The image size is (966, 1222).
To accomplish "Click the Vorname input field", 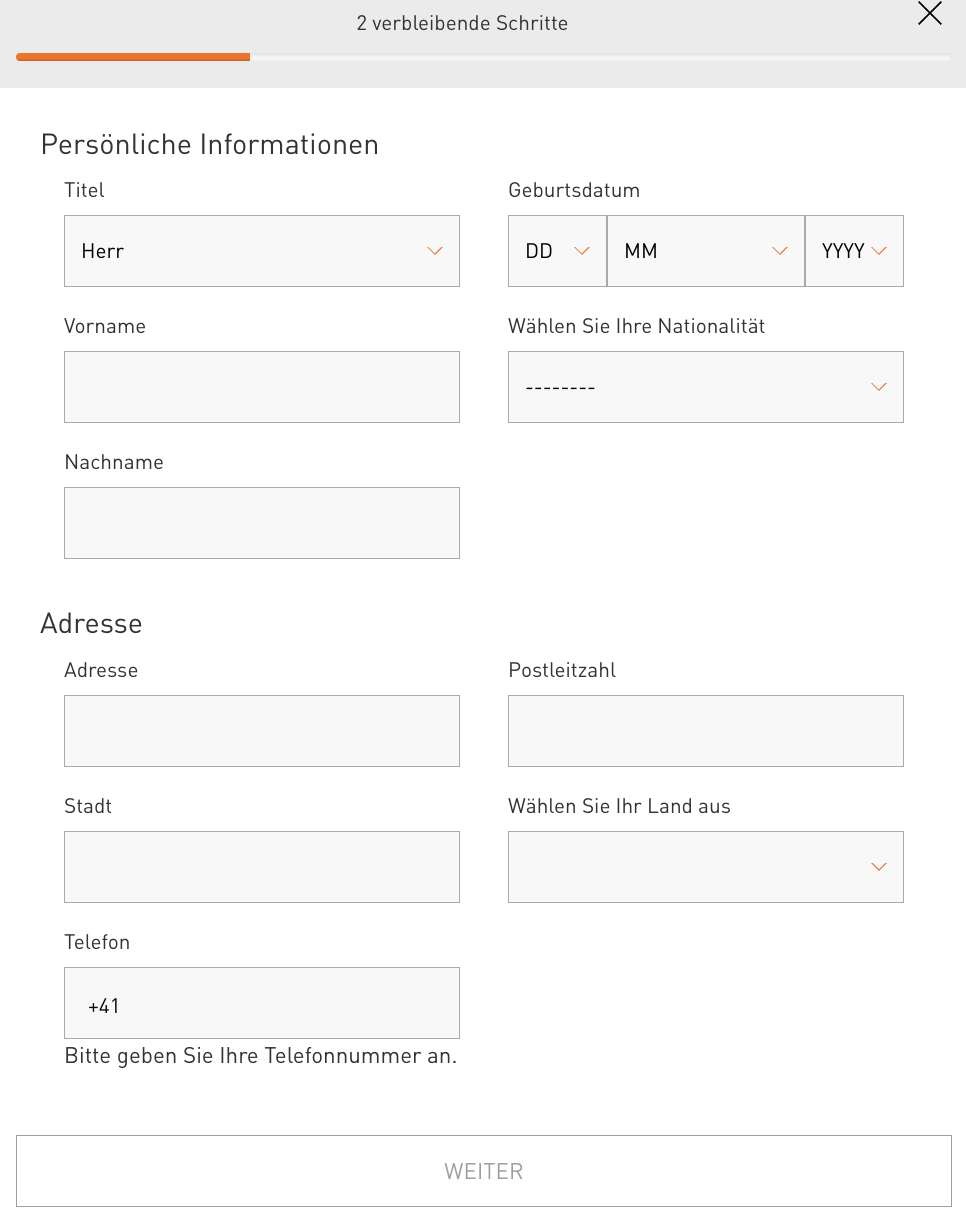I will click(x=261, y=387).
